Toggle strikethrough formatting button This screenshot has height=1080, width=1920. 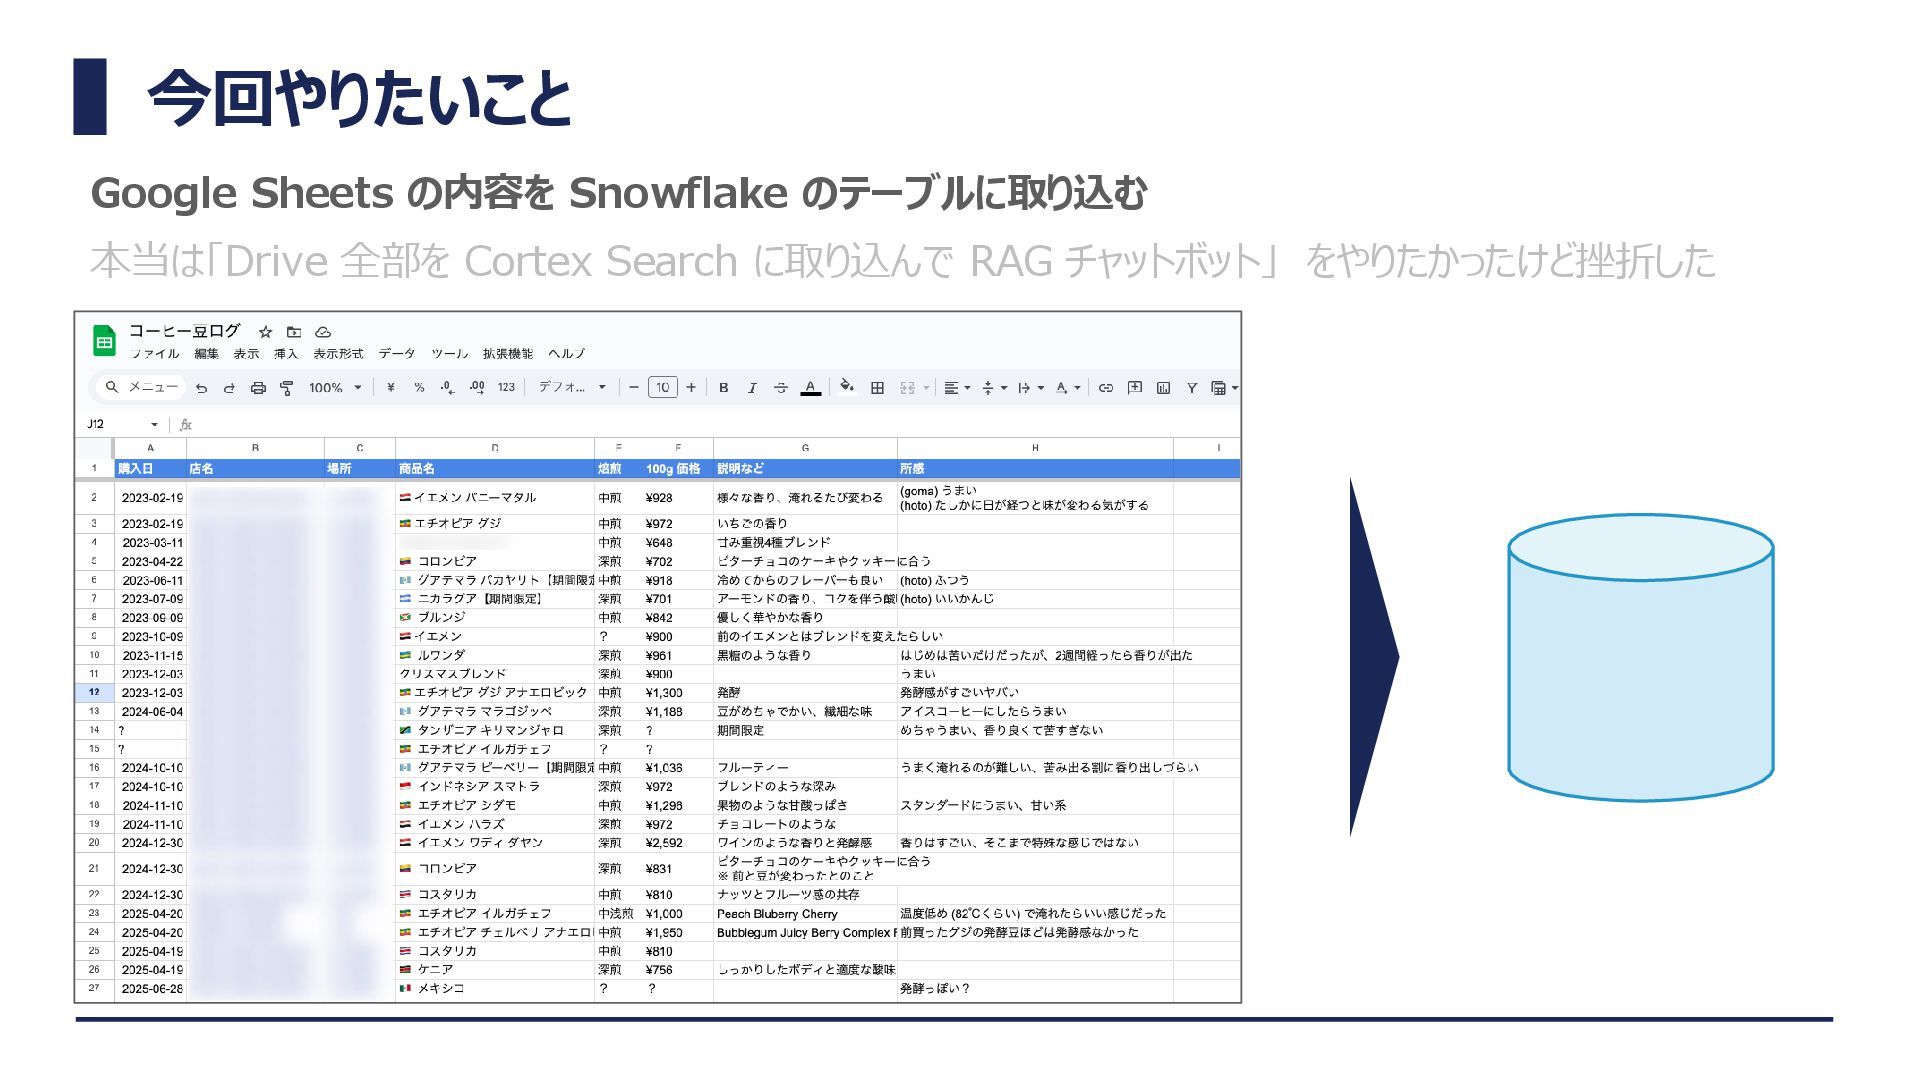[781, 388]
